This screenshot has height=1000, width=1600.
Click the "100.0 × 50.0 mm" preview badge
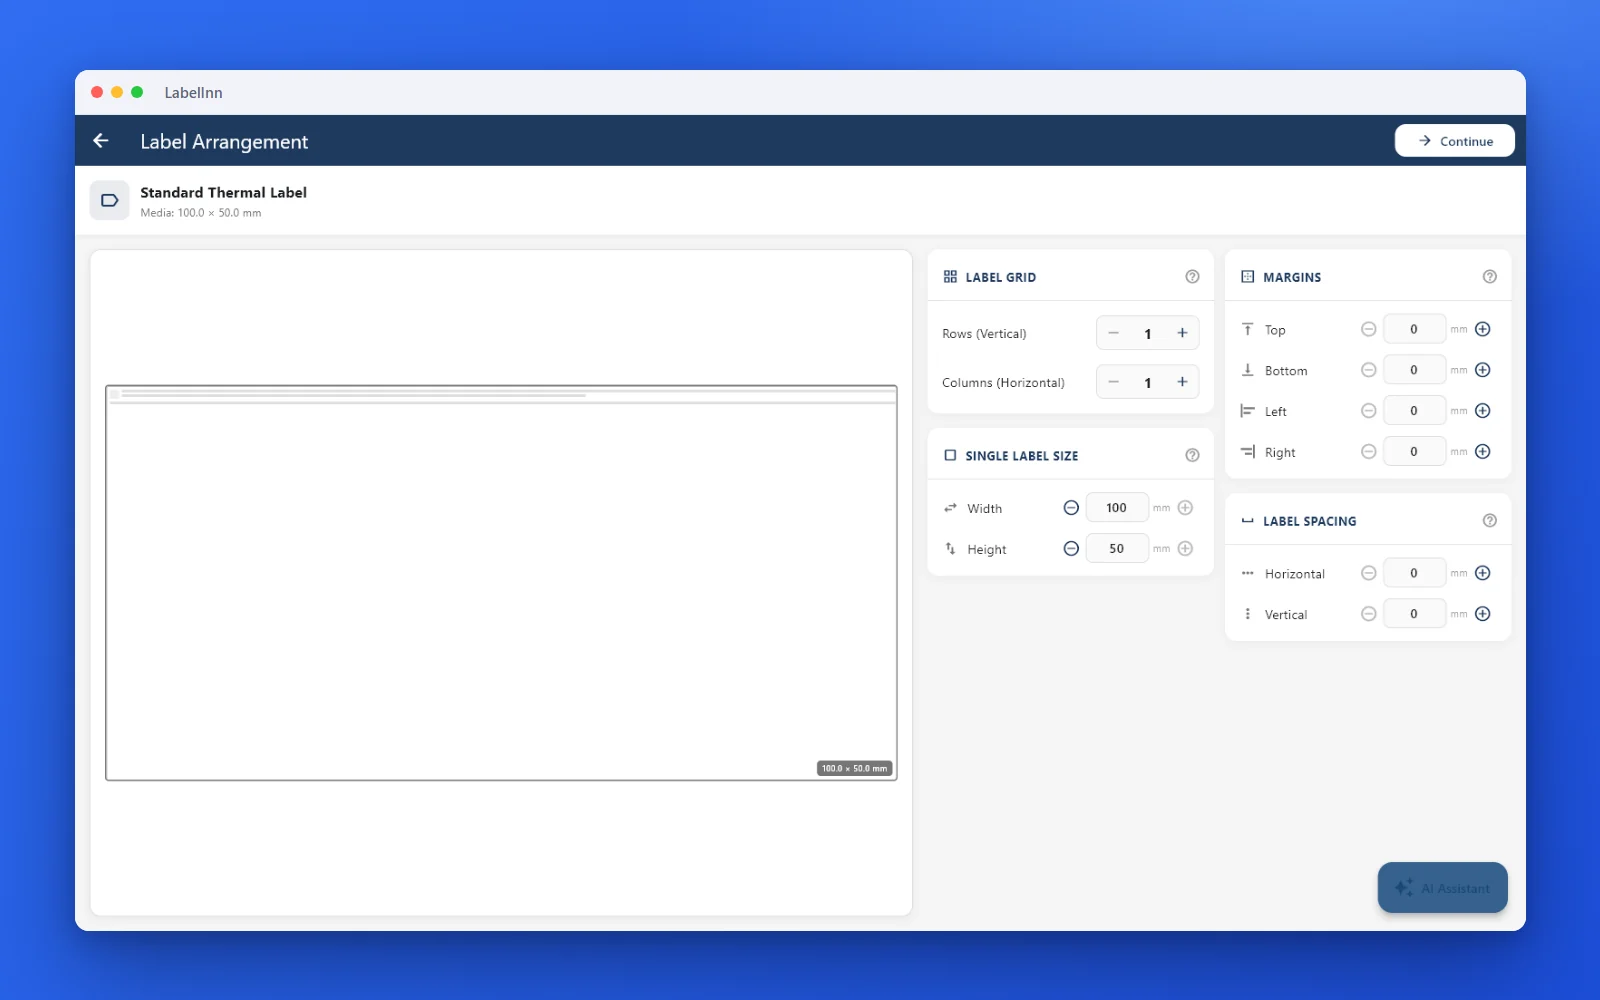pos(854,768)
